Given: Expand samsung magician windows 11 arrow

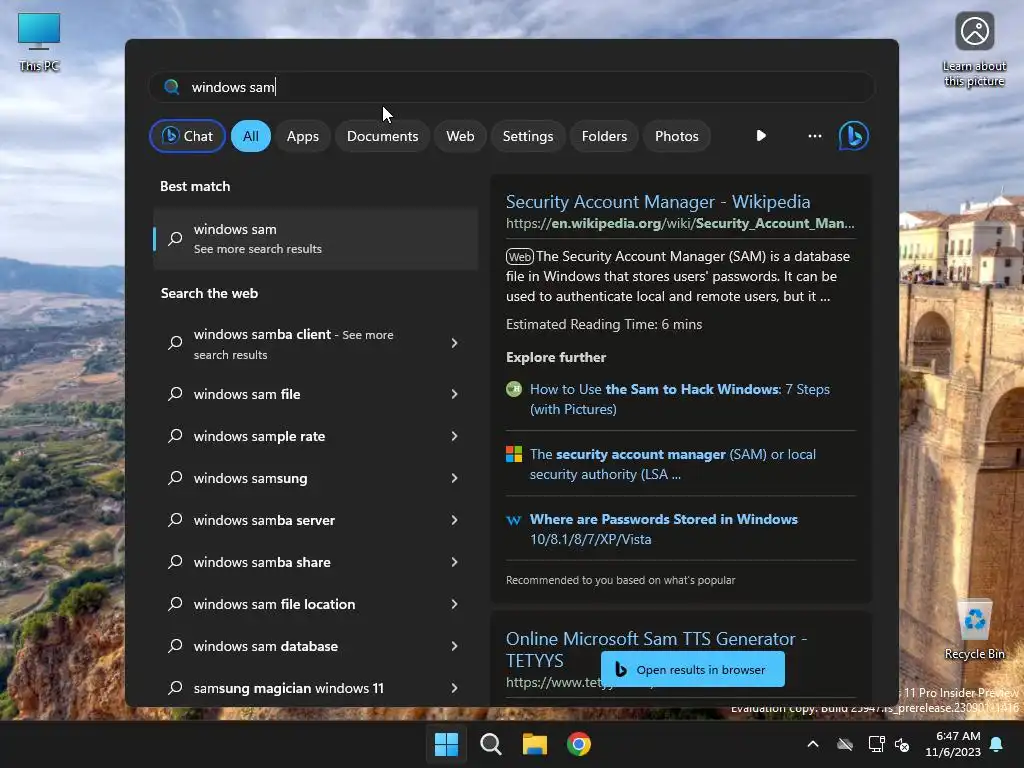Looking at the screenshot, I should 455,688.
